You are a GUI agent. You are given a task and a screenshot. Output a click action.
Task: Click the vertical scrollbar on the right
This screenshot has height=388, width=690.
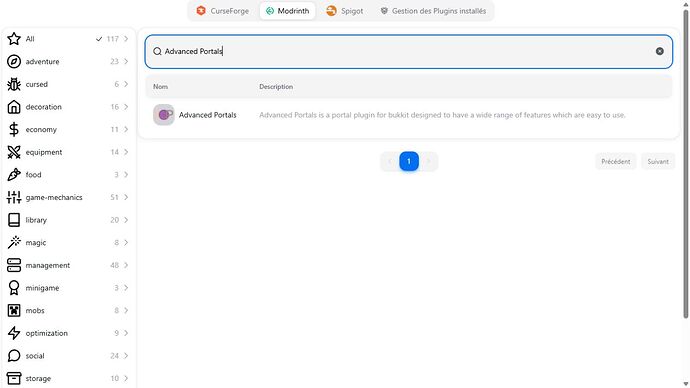pos(686,163)
